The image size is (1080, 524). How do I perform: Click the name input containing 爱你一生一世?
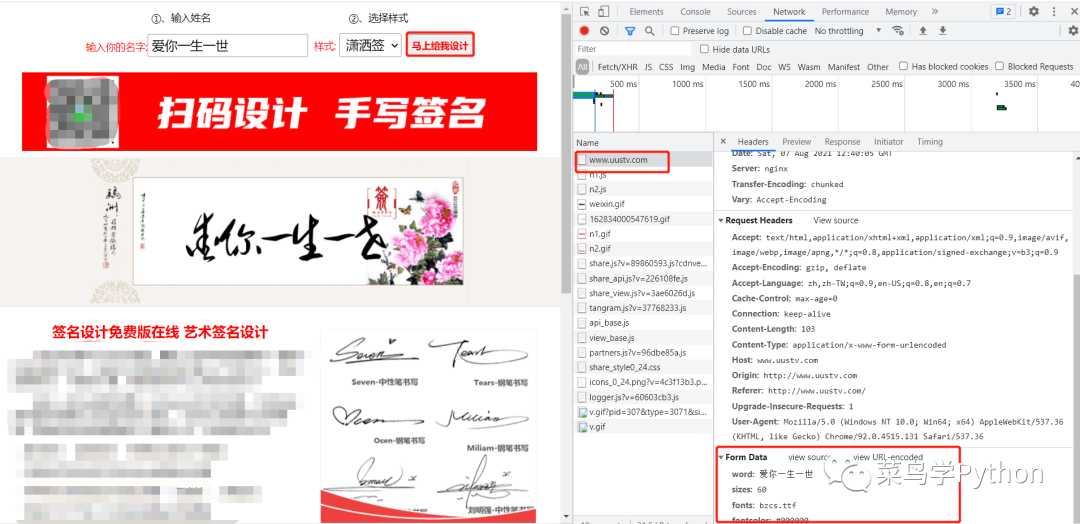227,46
